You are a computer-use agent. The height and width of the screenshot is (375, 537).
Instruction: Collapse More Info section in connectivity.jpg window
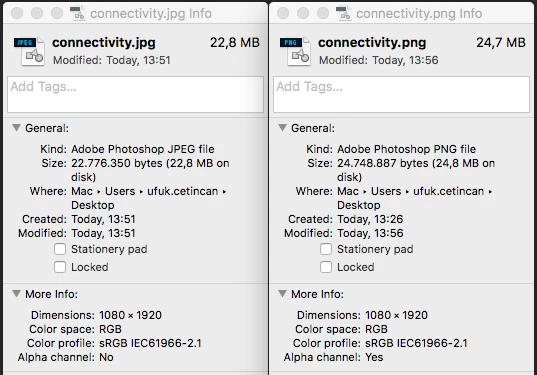16,294
